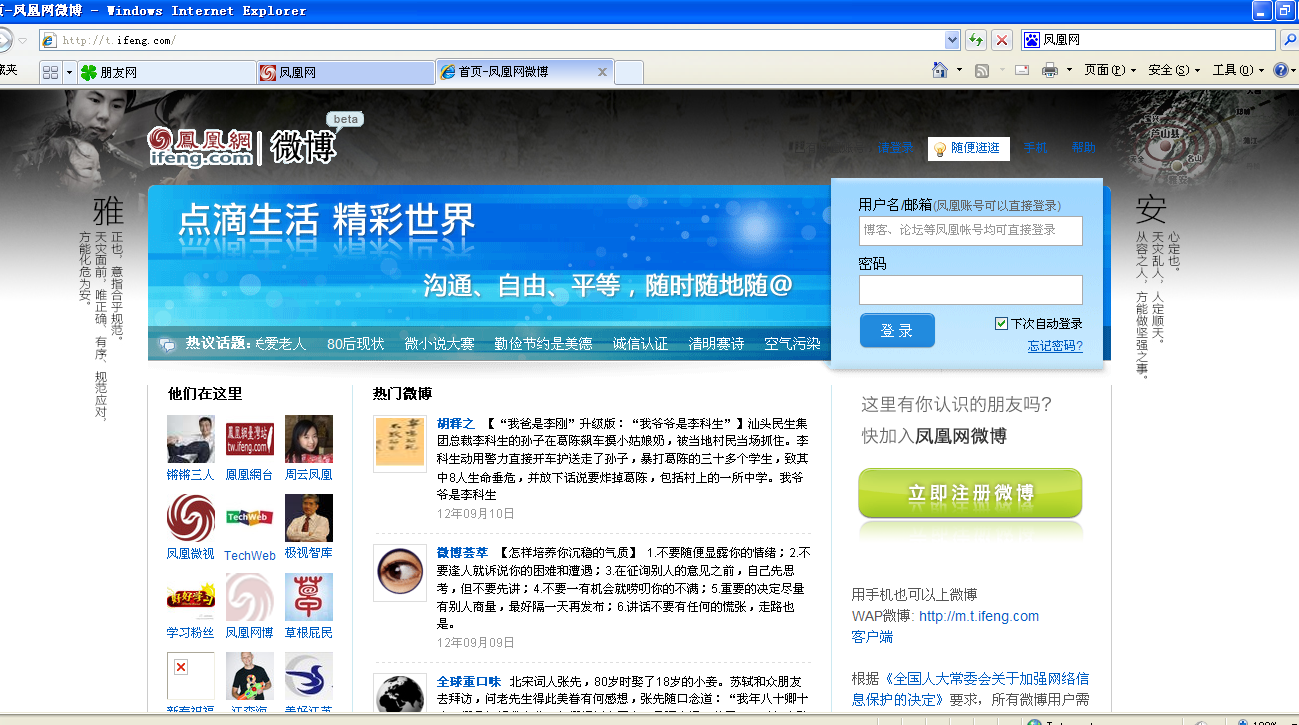This screenshot has height=725, width=1299.
Task: Click the 登录 button
Action: click(897, 331)
